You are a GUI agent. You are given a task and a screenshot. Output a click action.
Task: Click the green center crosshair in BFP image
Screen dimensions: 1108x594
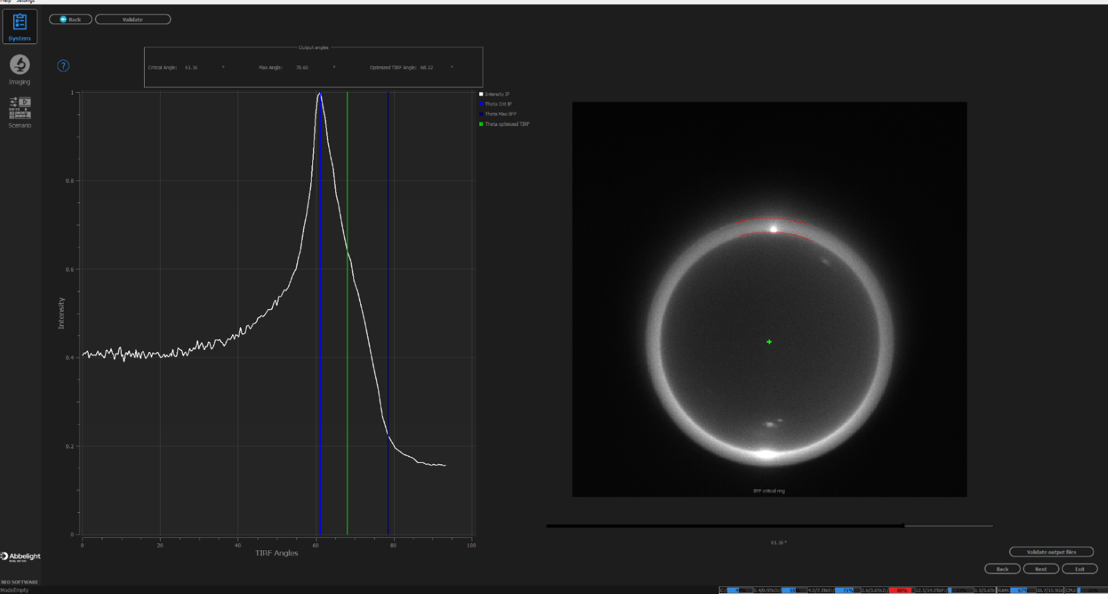769,342
